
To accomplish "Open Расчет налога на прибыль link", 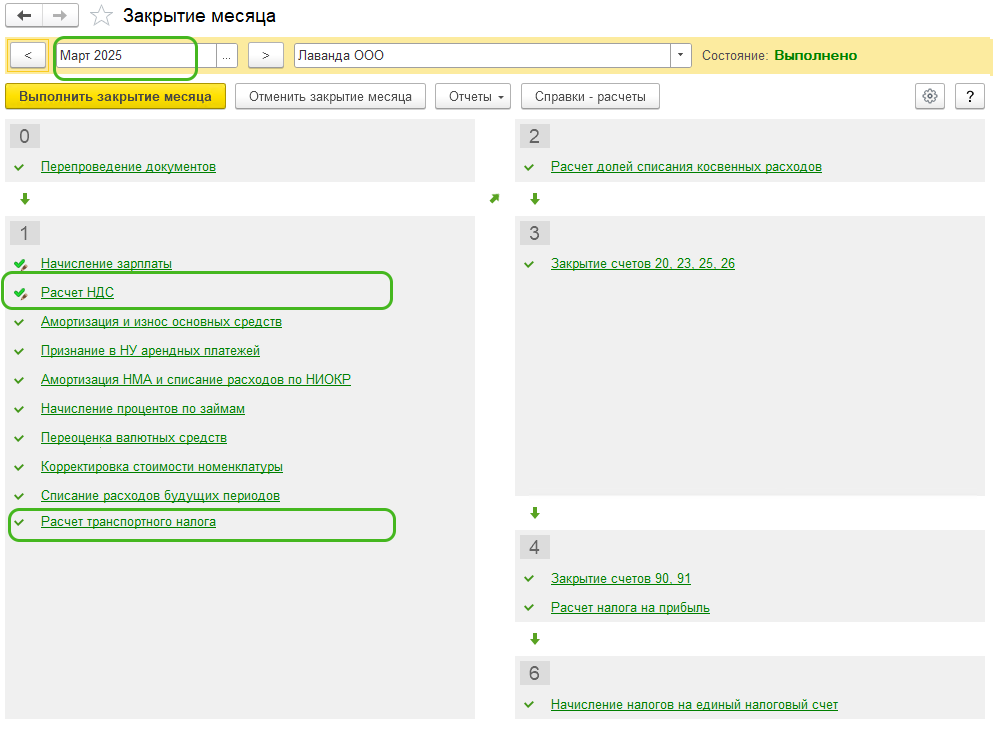I will (x=630, y=608).
